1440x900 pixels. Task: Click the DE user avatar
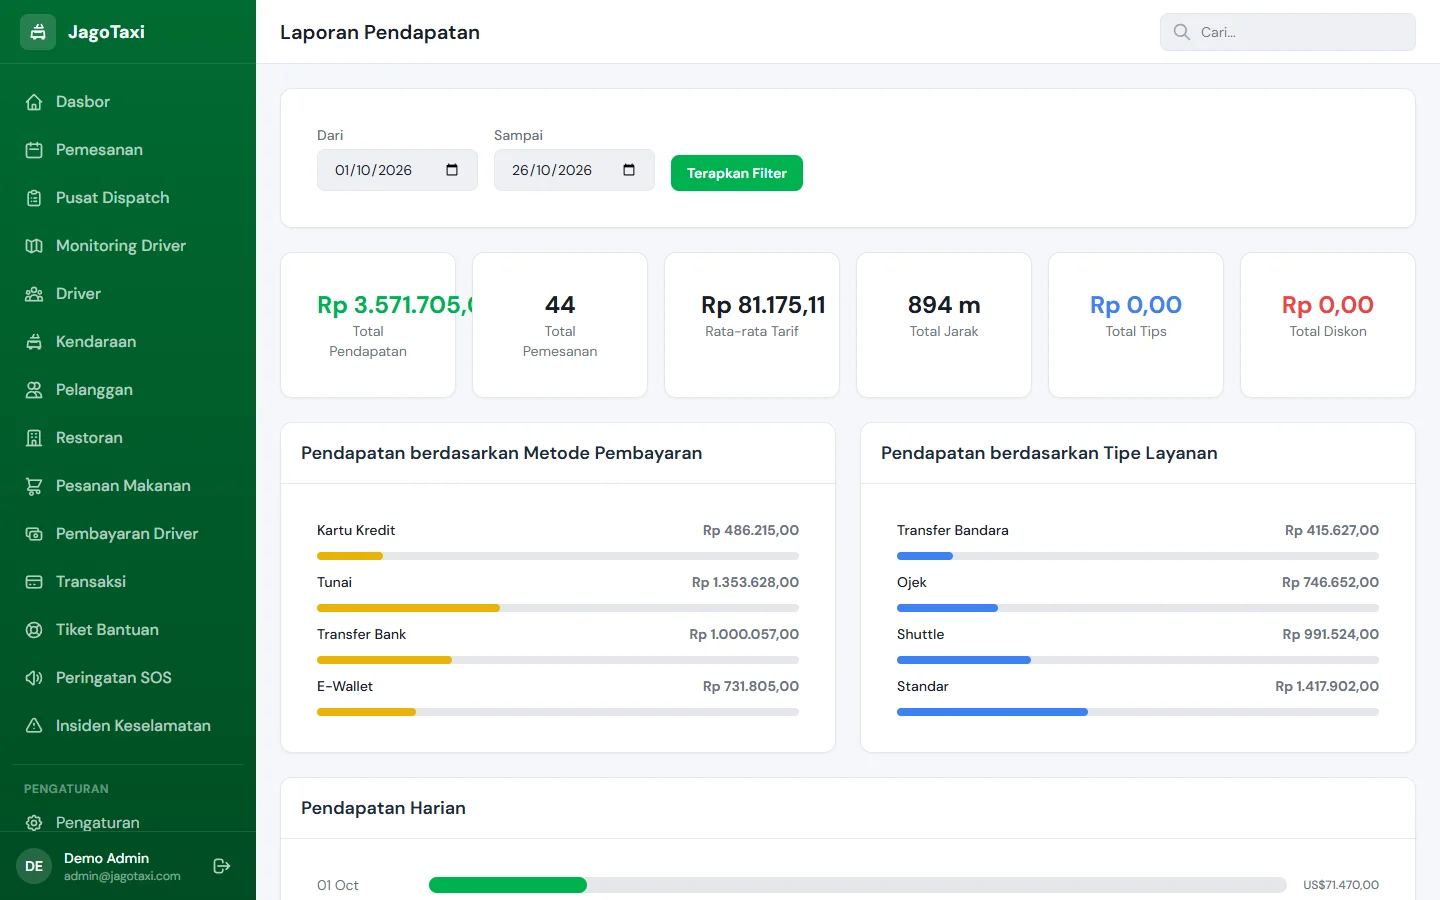[34, 866]
